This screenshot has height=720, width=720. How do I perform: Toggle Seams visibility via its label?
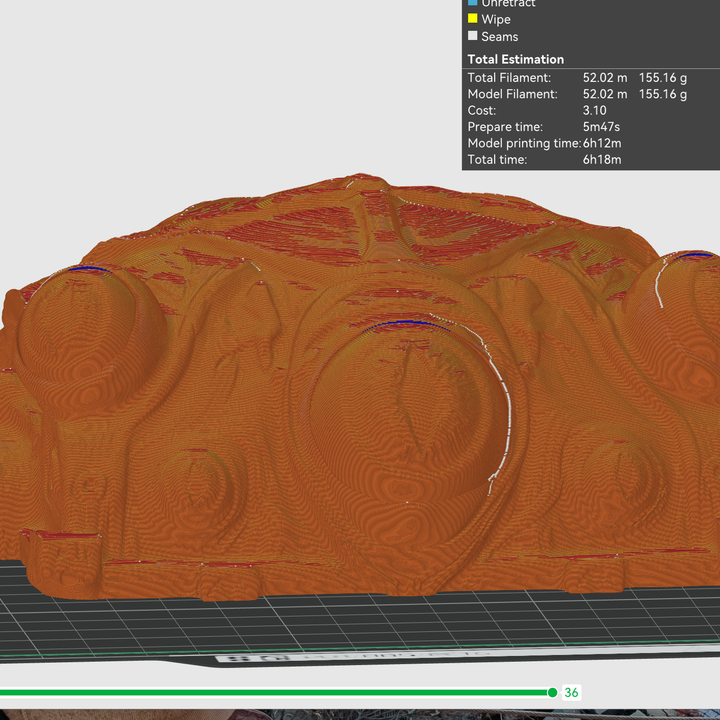(x=500, y=36)
